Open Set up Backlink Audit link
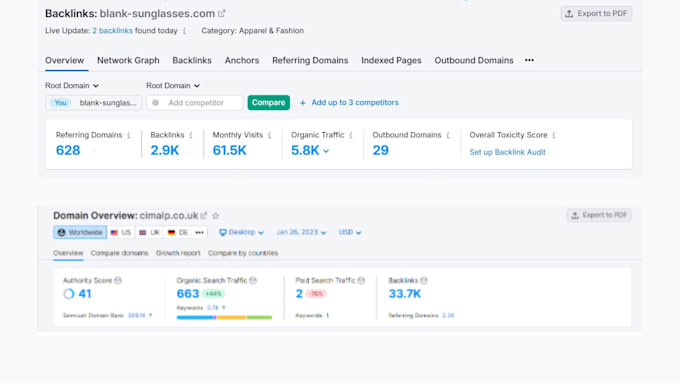 [507, 152]
